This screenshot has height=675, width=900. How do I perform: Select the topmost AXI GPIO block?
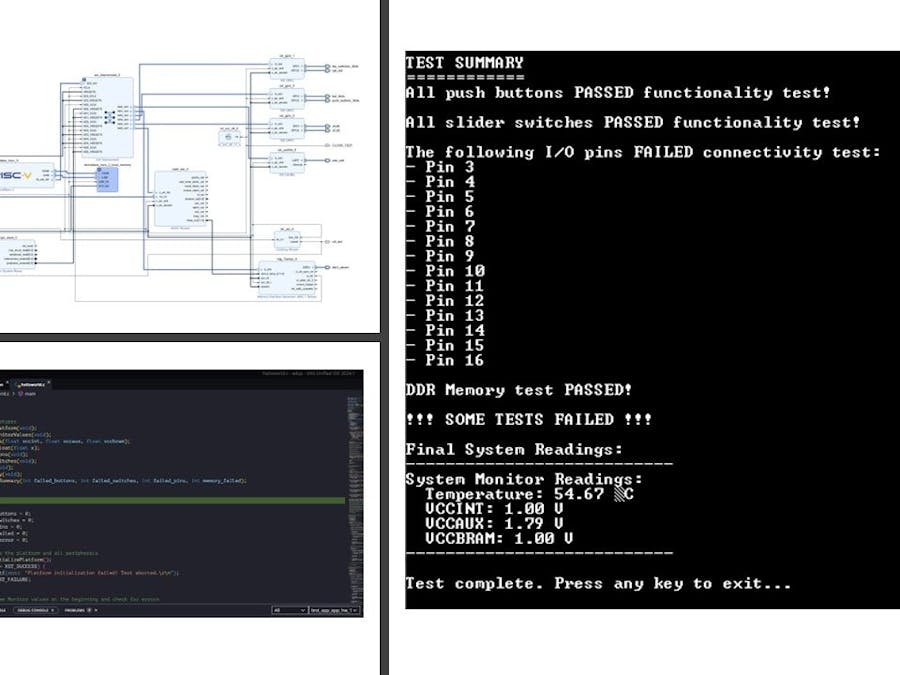click(x=286, y=68)
